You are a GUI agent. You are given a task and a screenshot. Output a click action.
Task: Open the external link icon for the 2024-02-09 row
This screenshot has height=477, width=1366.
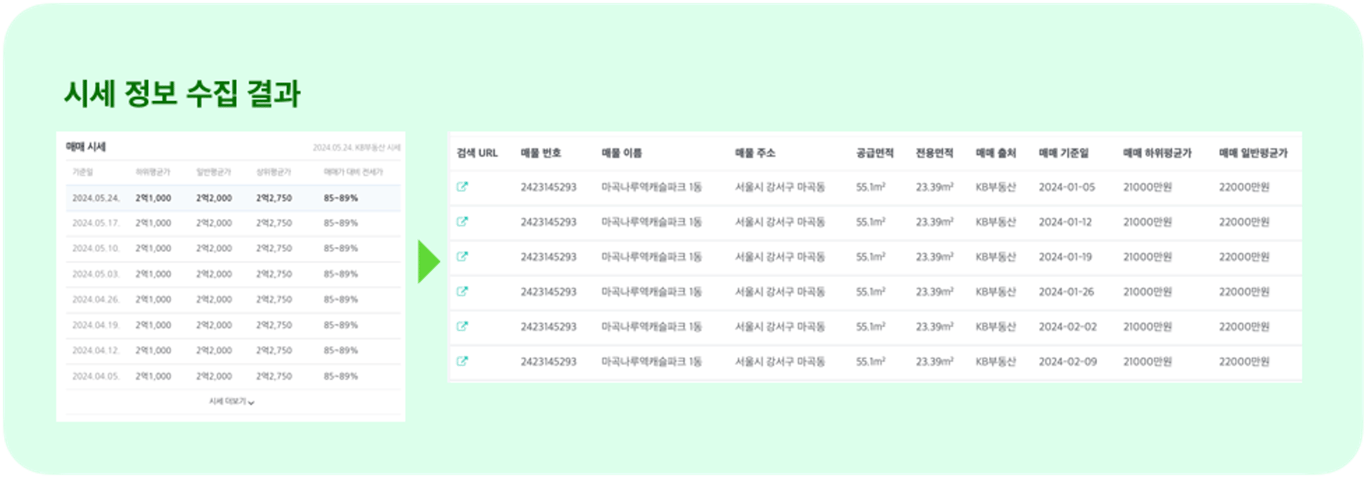pyautogui.click(x=462, y=361)
